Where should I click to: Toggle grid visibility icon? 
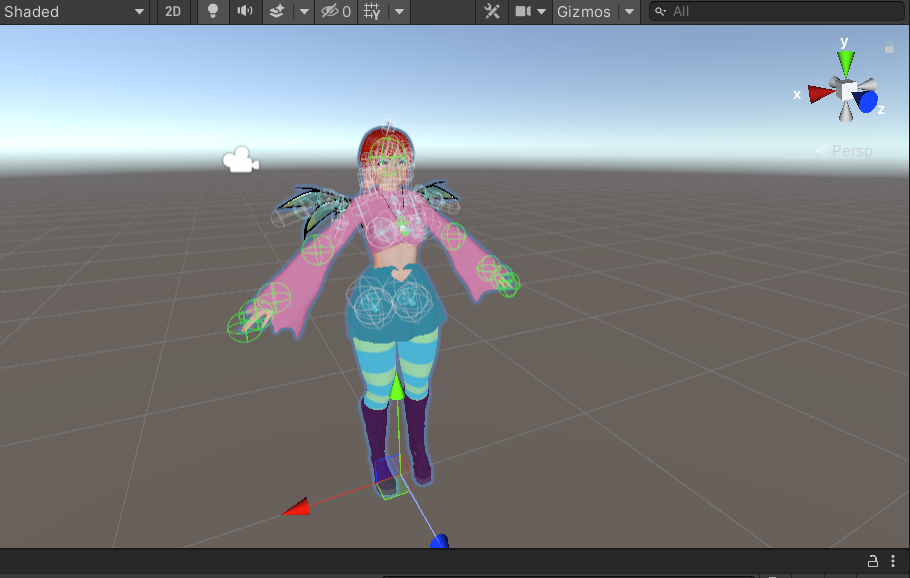372,11
